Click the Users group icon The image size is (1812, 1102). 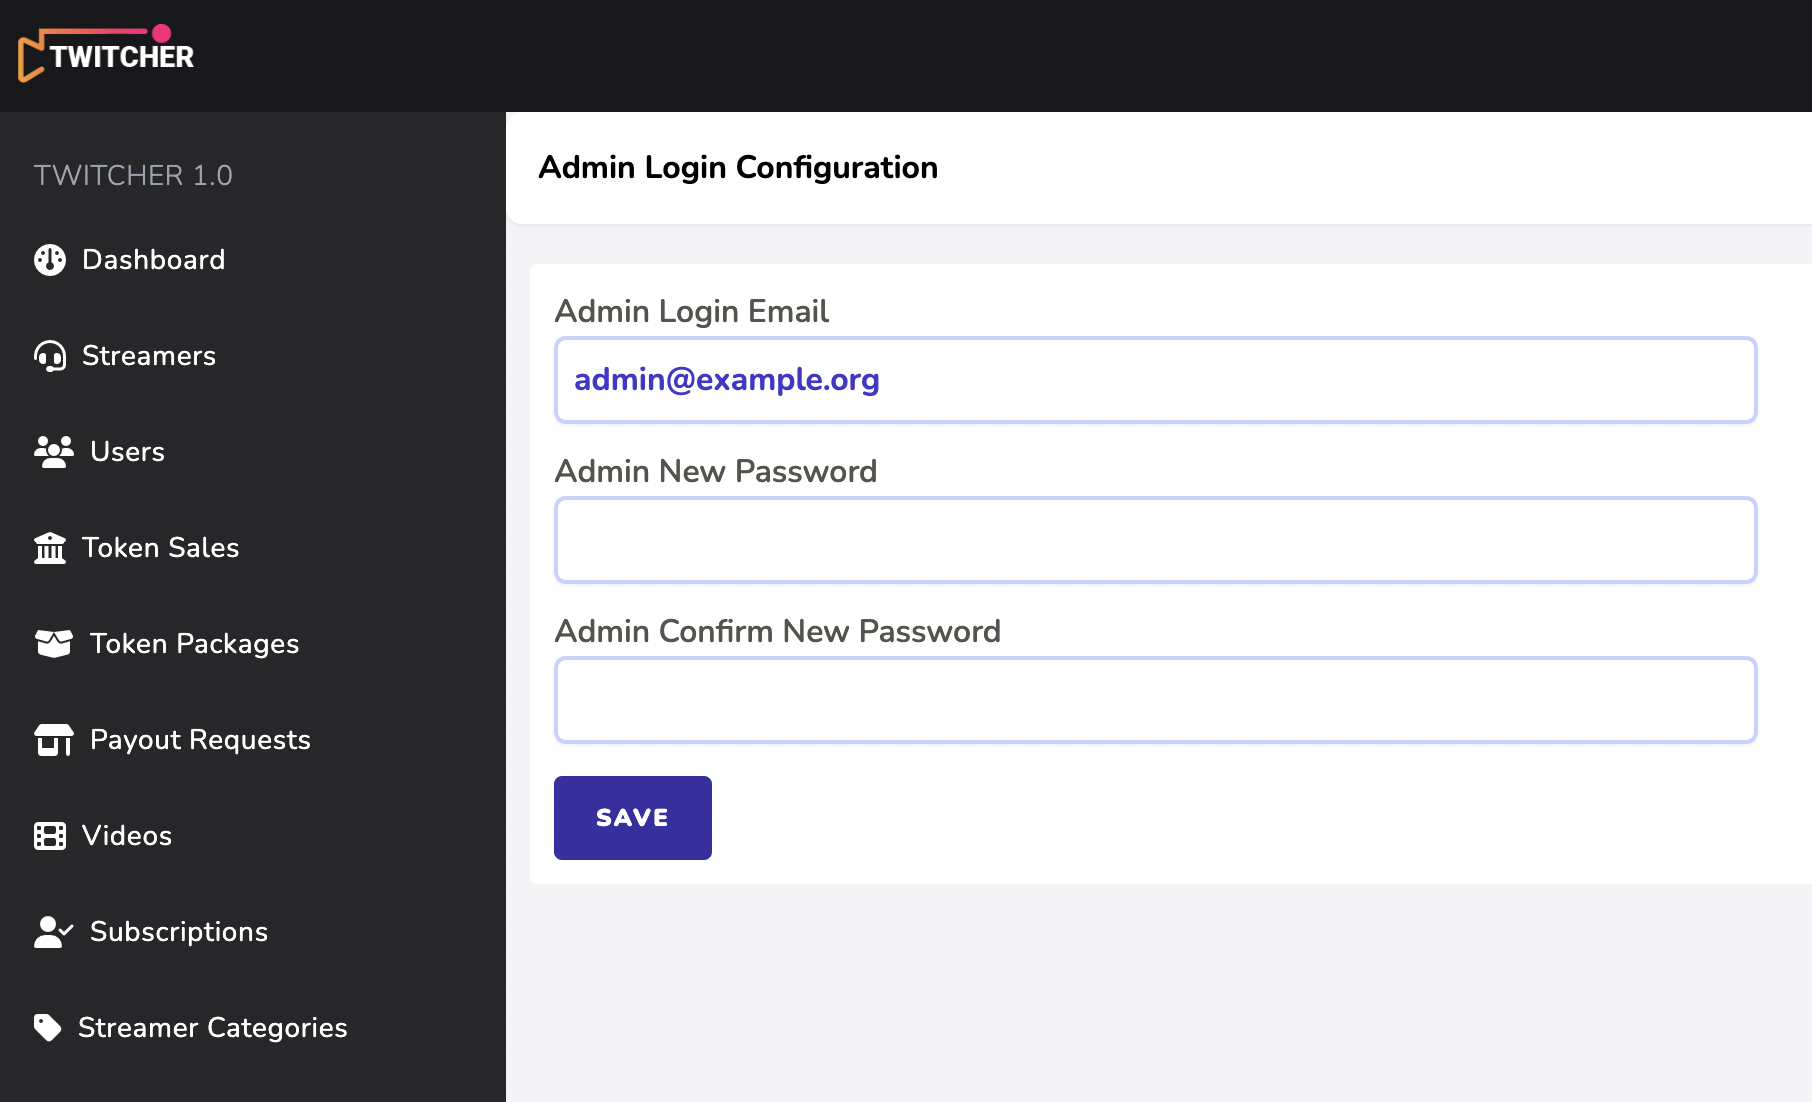point(54,452)
